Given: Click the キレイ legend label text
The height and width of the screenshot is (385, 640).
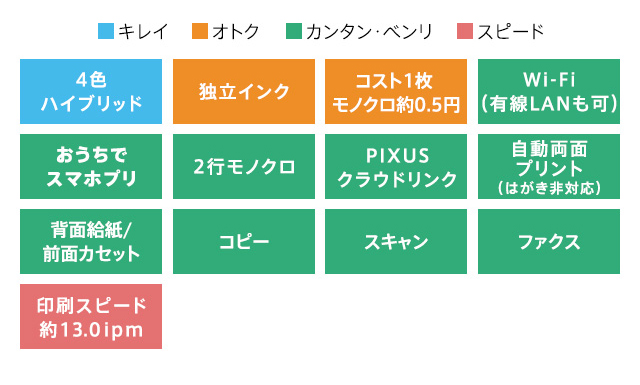Looking at the screenshot, I should (143, 31).
